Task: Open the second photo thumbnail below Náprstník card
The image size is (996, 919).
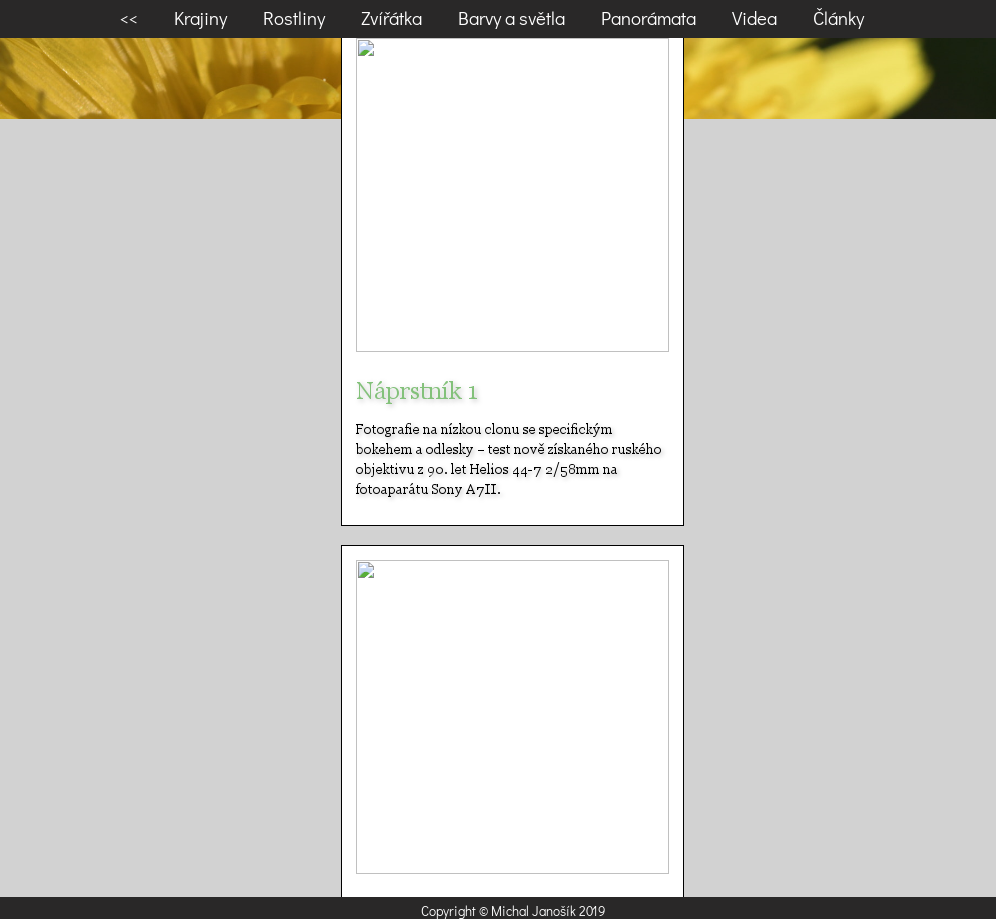Action: pos(512,716)
